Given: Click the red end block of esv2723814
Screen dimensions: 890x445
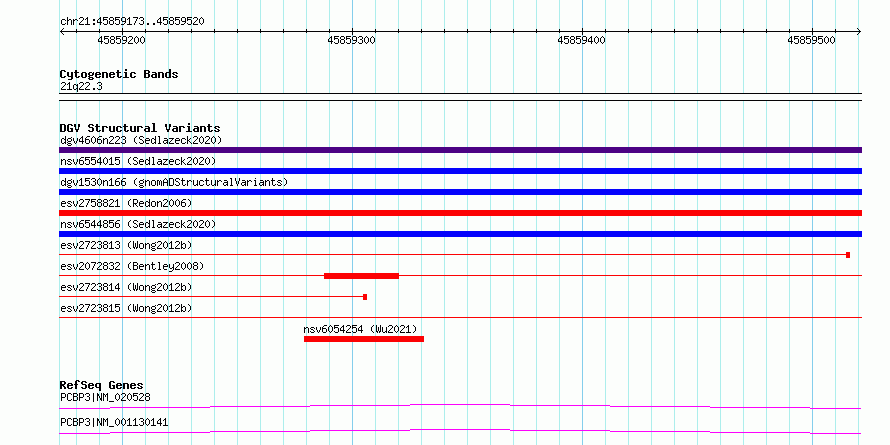Looking at the screenshot, I should 365,297.
